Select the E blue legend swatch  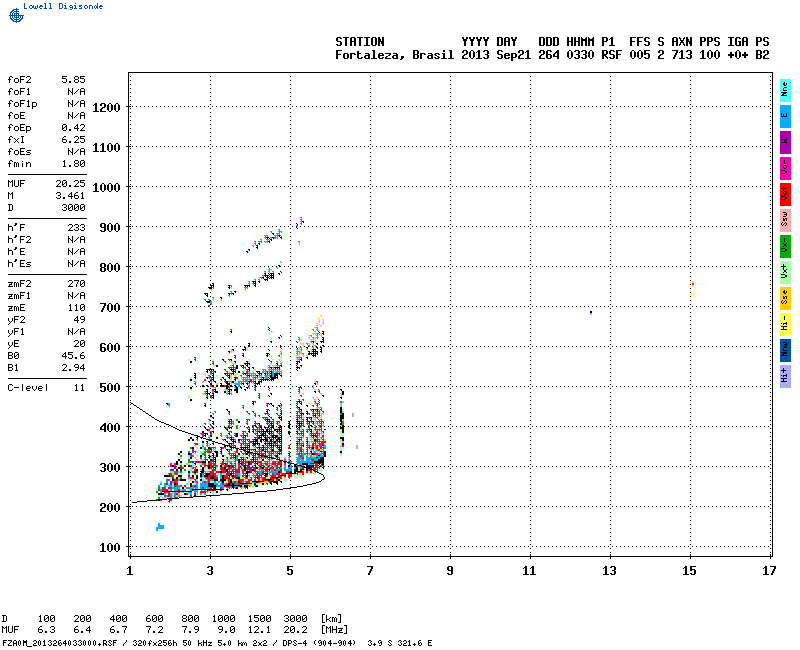[x=785, y=115]
